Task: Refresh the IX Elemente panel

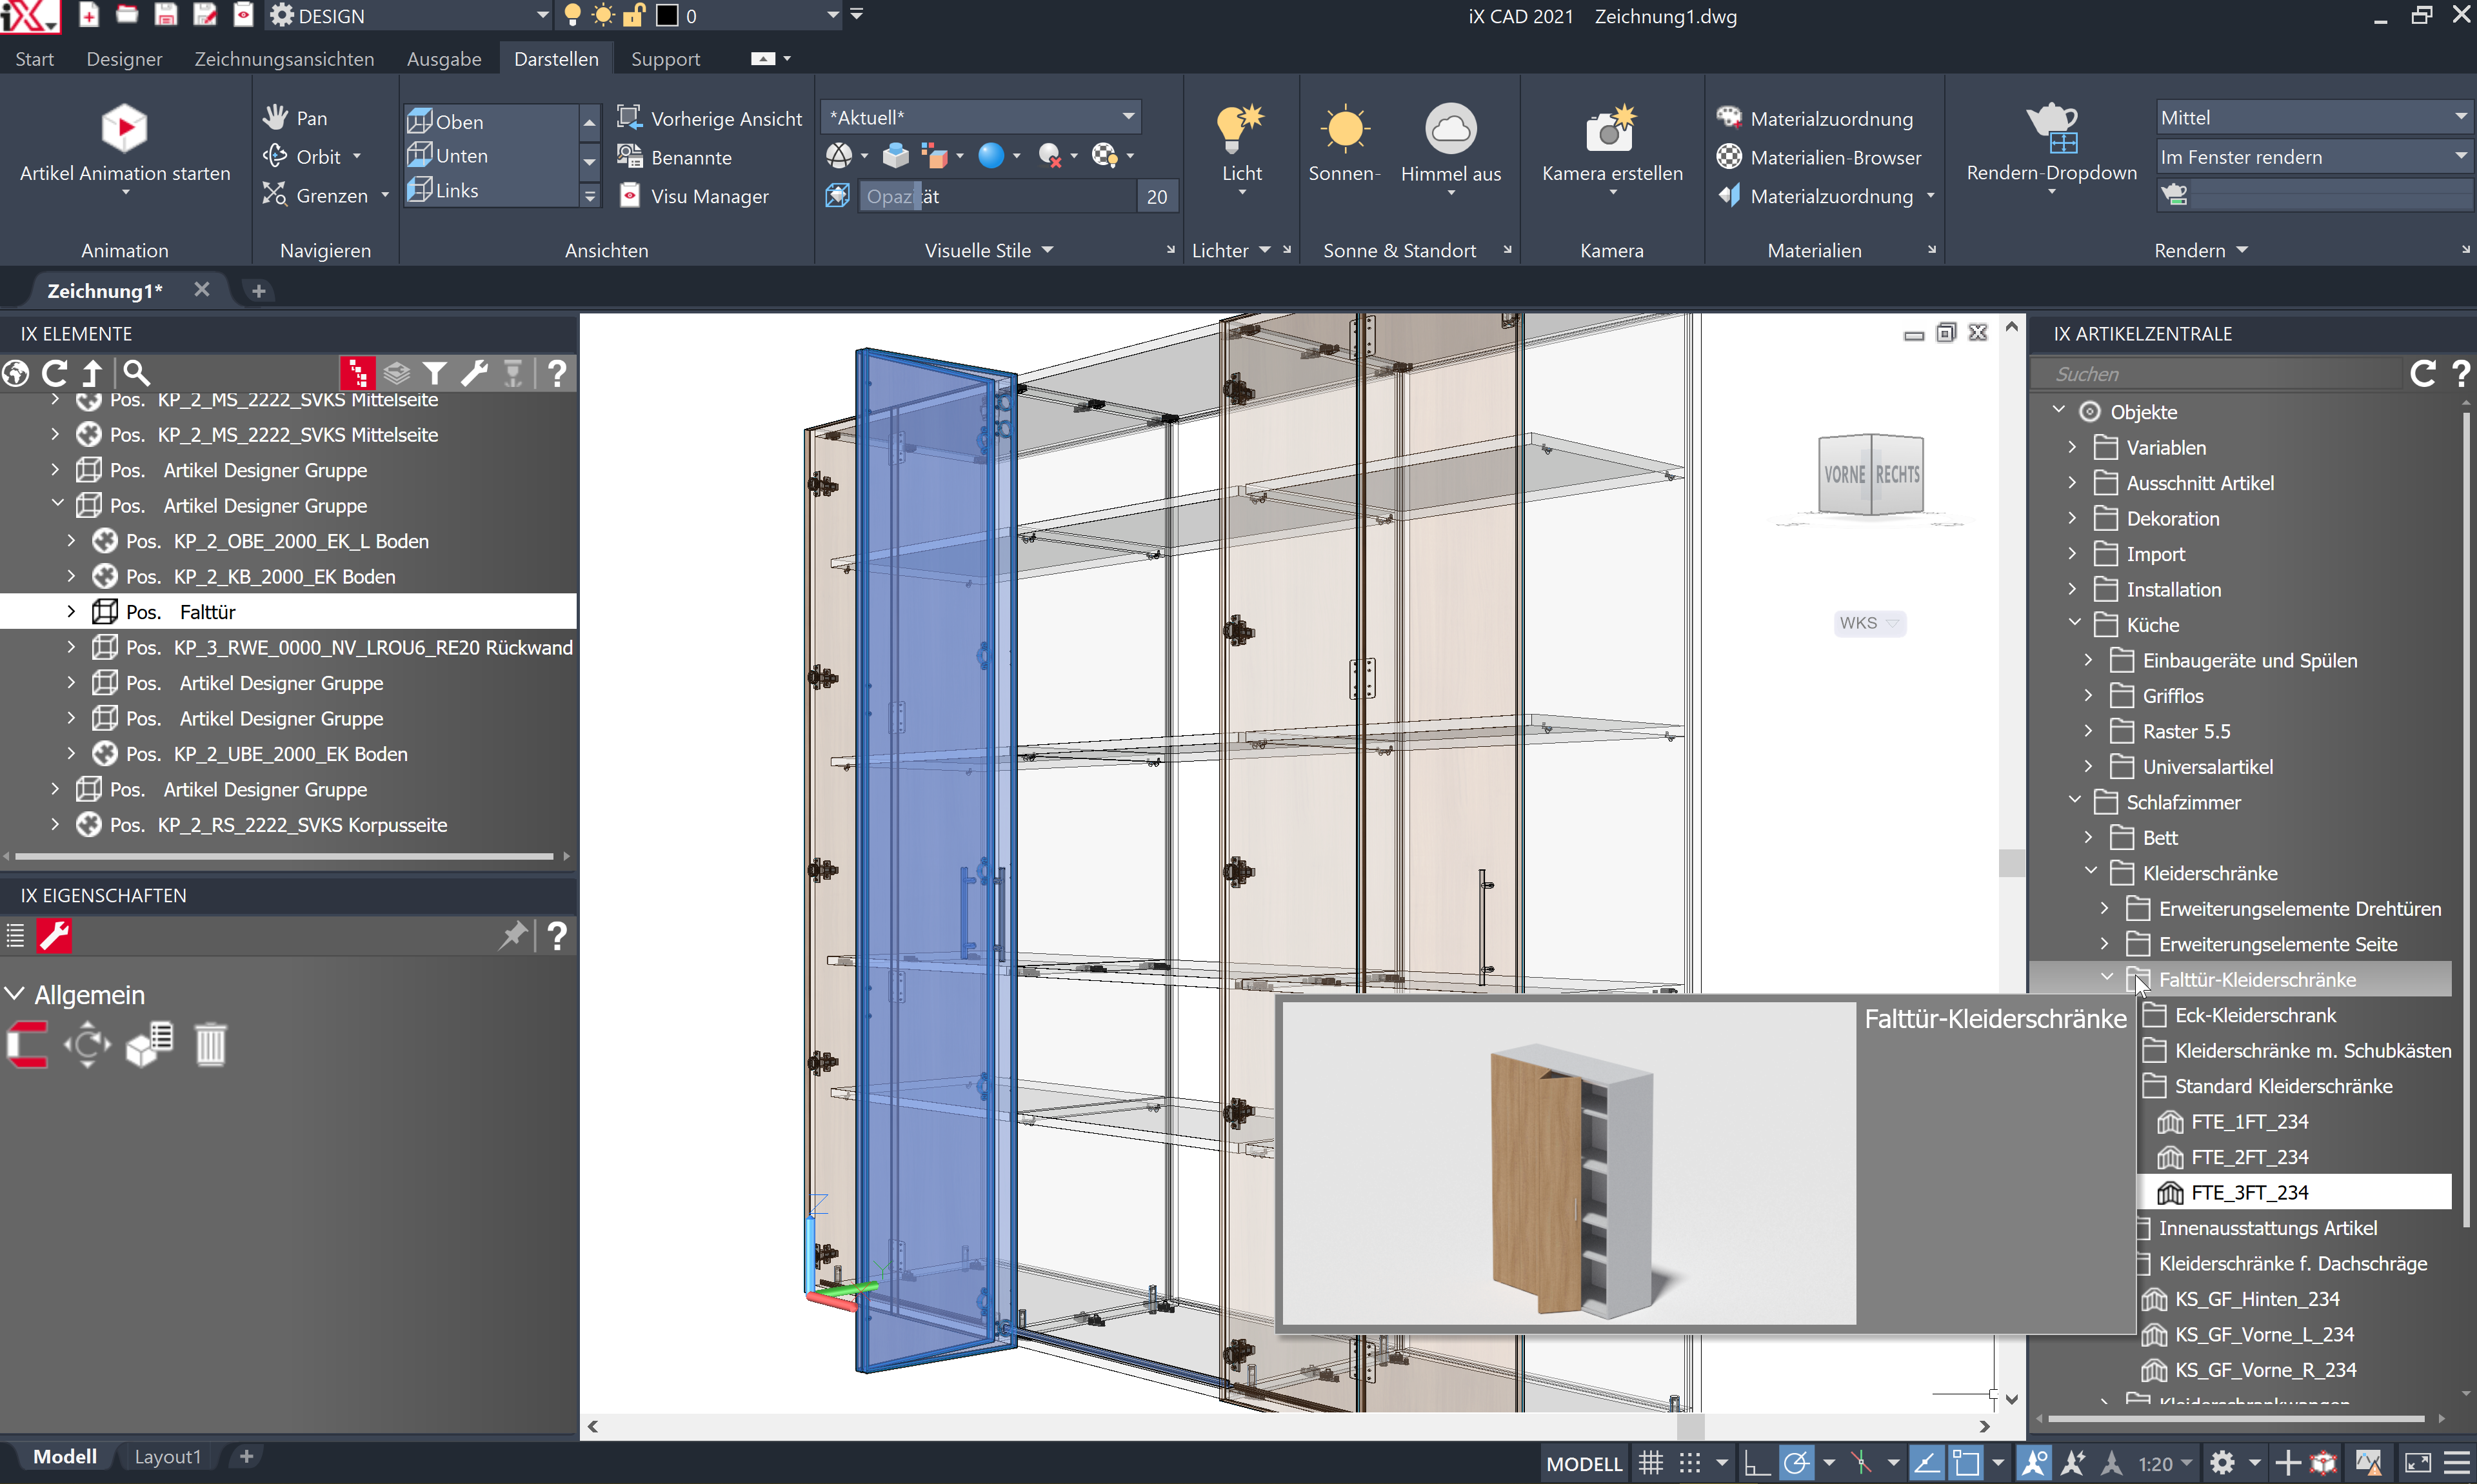Action: point(54,373)
